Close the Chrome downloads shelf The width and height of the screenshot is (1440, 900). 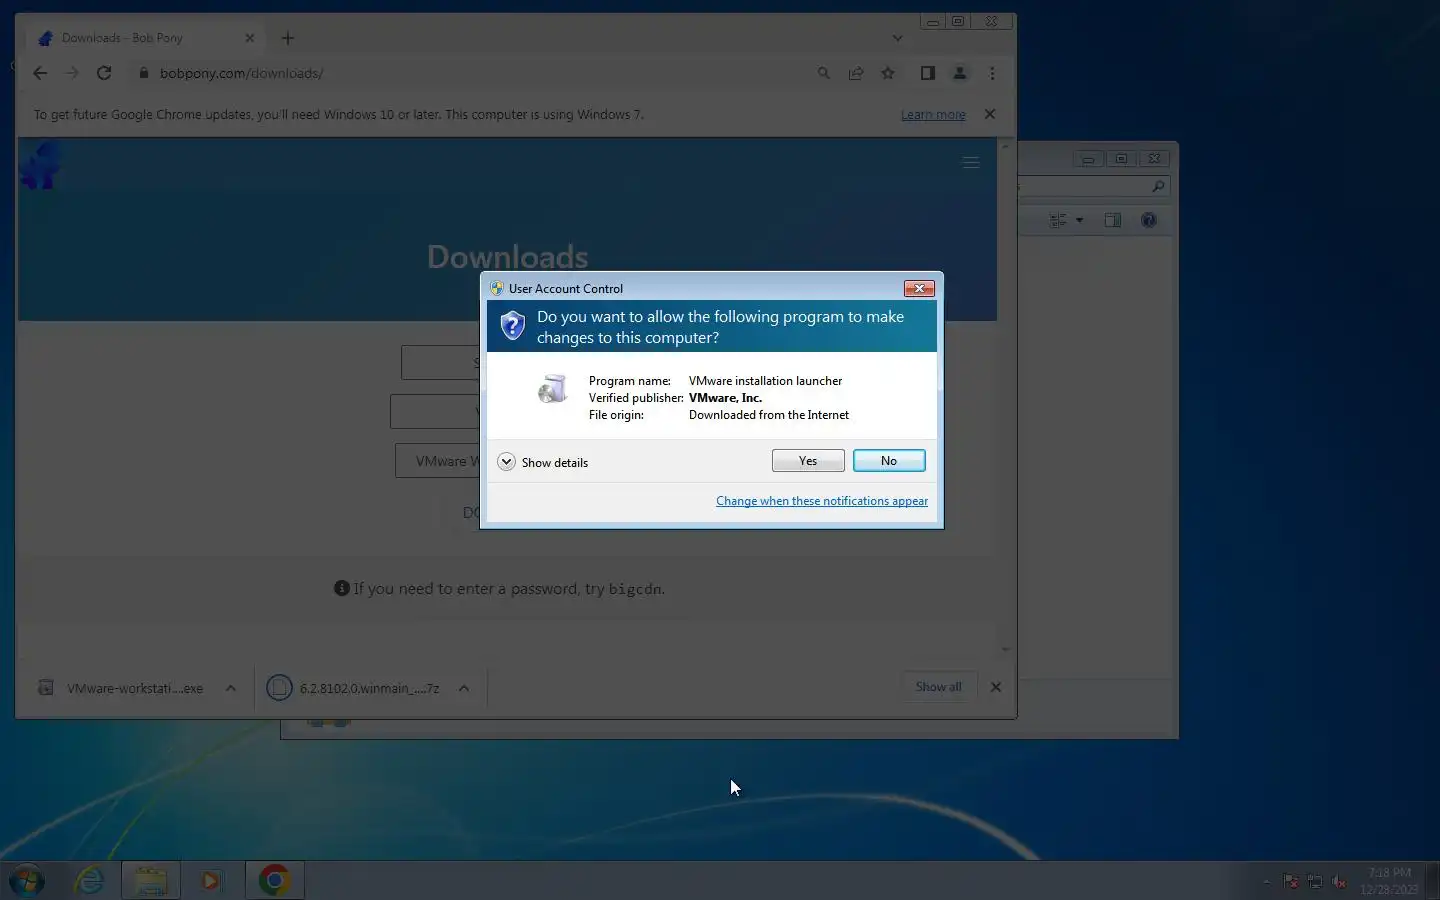click(996, 687)
